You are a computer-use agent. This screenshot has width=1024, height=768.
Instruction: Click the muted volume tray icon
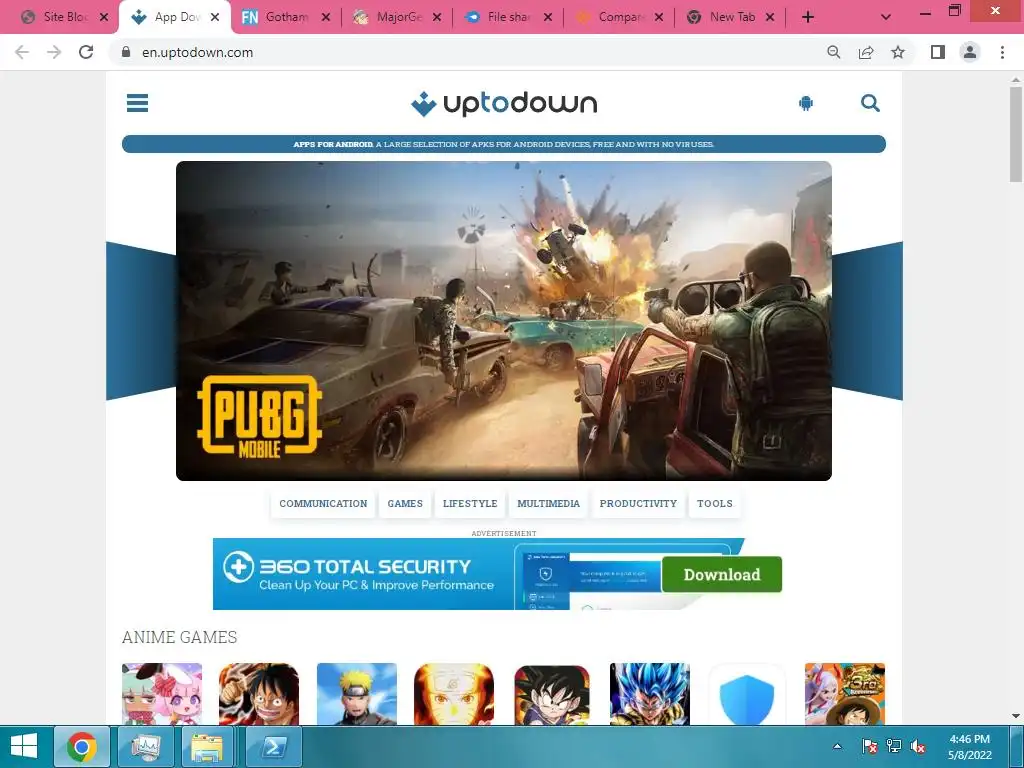(918, 746)
